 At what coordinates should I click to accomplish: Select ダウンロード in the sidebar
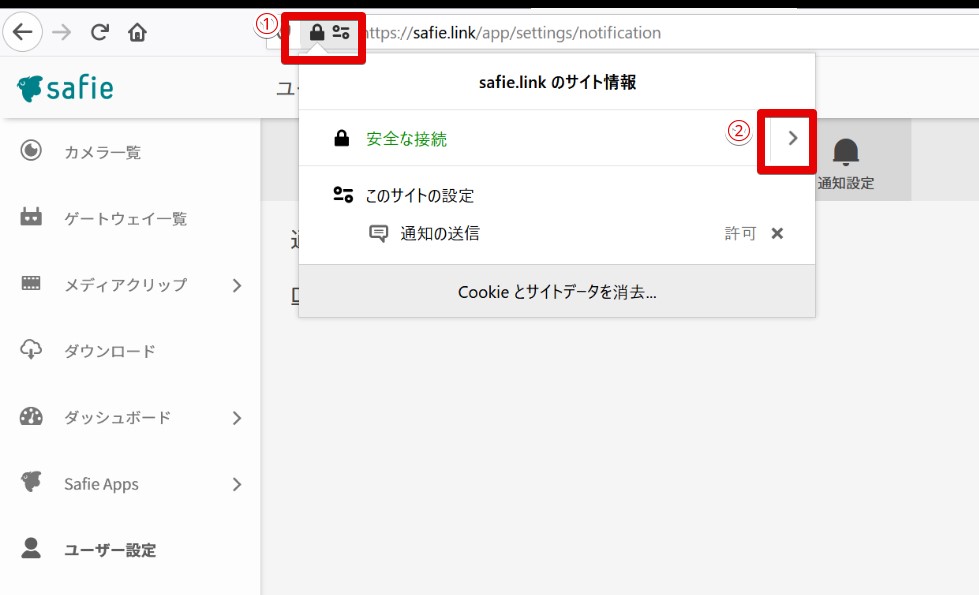tap(110, 351)
